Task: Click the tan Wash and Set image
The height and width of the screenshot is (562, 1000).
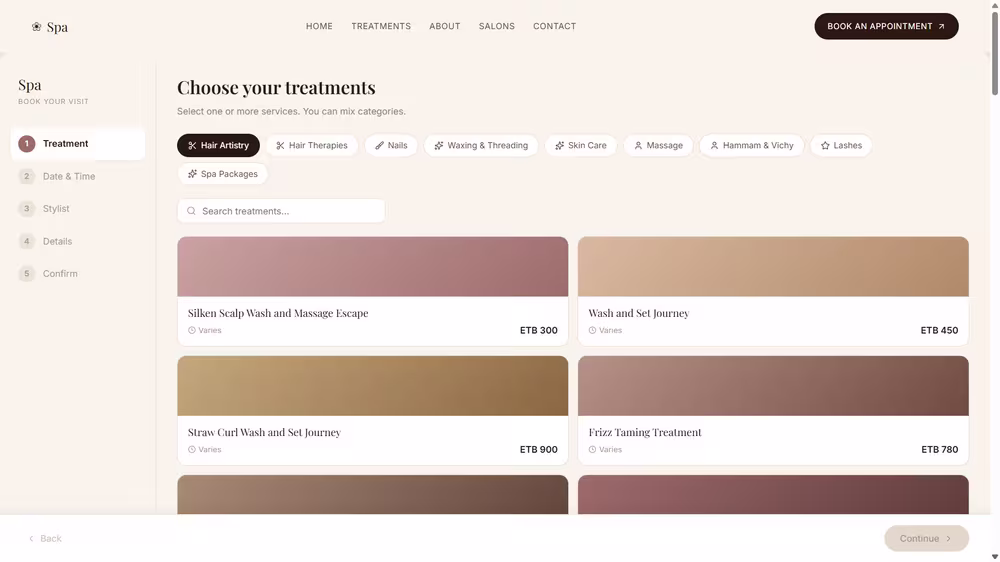Action: coord(773,267)
